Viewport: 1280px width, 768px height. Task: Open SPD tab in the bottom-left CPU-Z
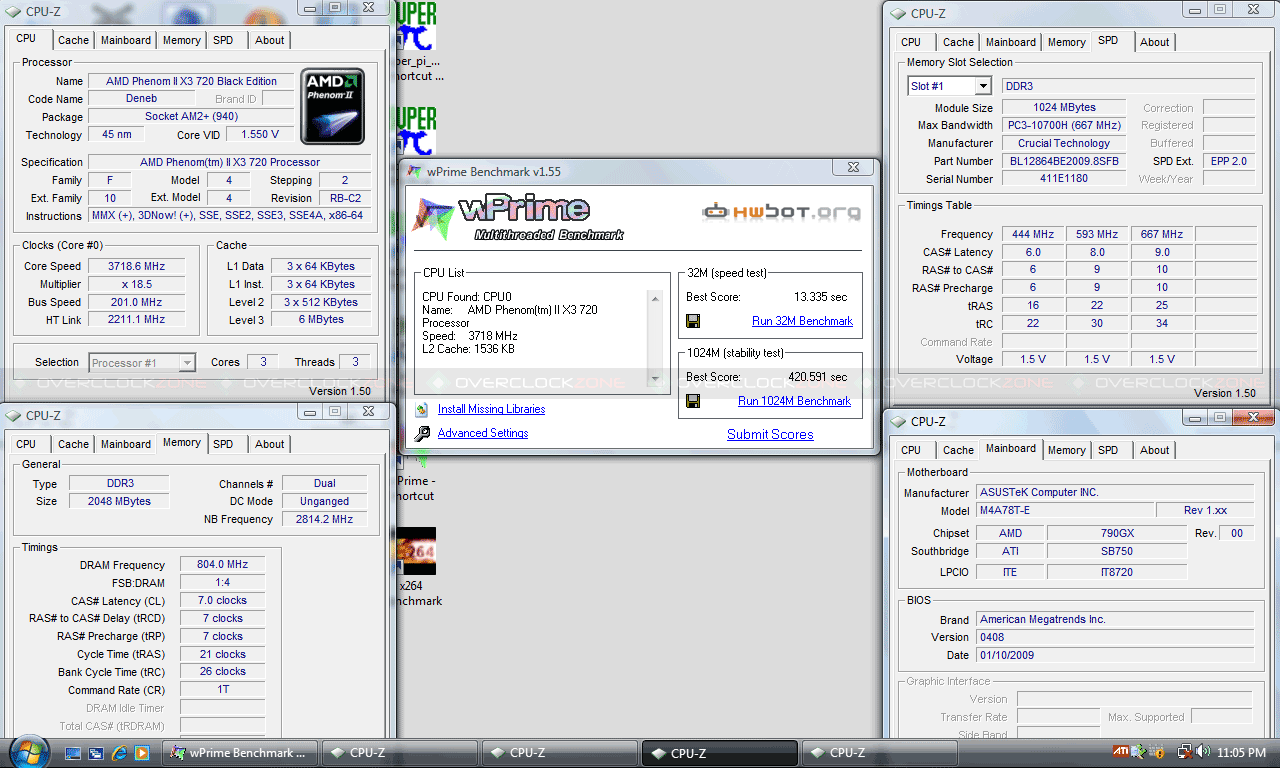pyautogui.click(x=223, y=444)
